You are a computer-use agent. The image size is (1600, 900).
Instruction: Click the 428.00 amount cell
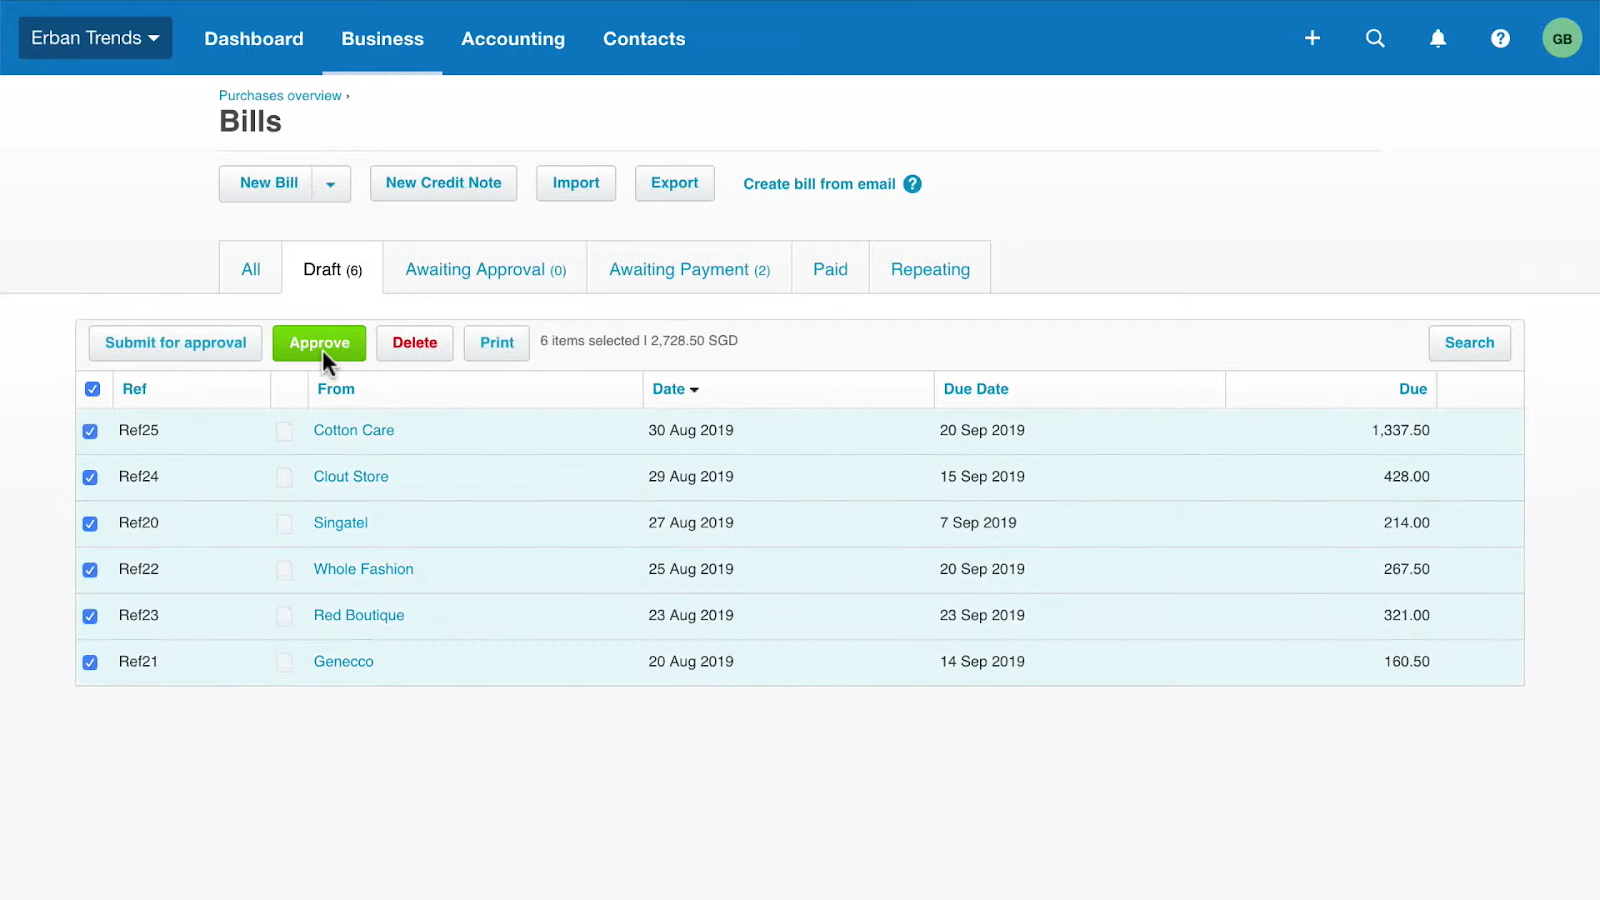pyautogui.click(x=1406, y=476)
